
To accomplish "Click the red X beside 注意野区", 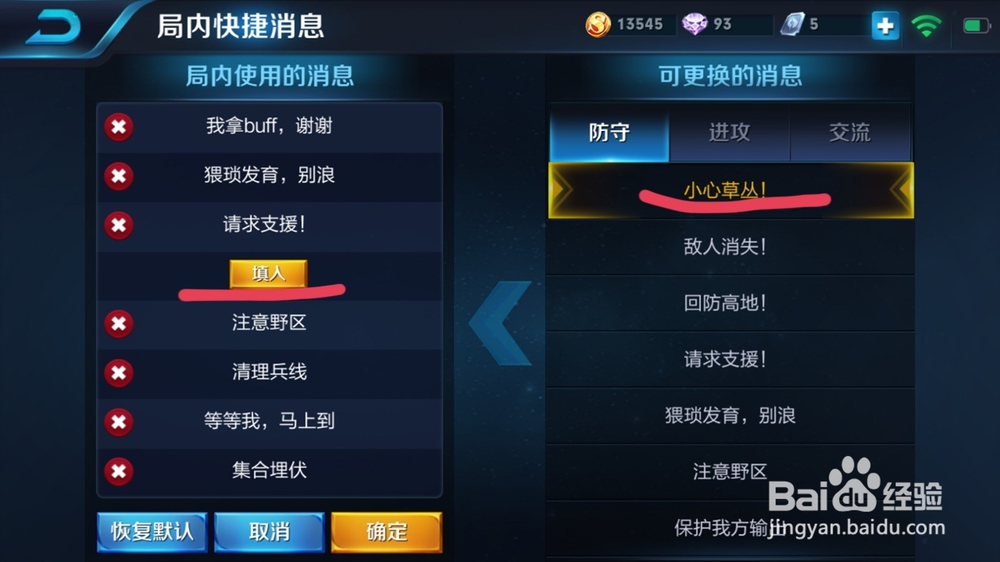I will [119, 323].
